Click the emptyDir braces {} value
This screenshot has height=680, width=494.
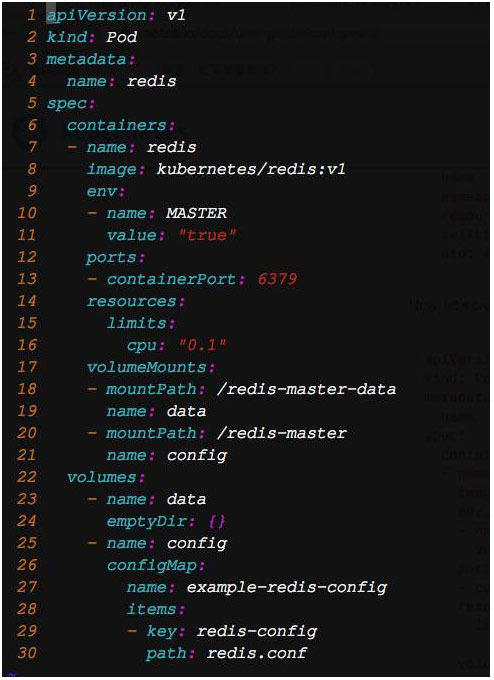click(217, 521)
